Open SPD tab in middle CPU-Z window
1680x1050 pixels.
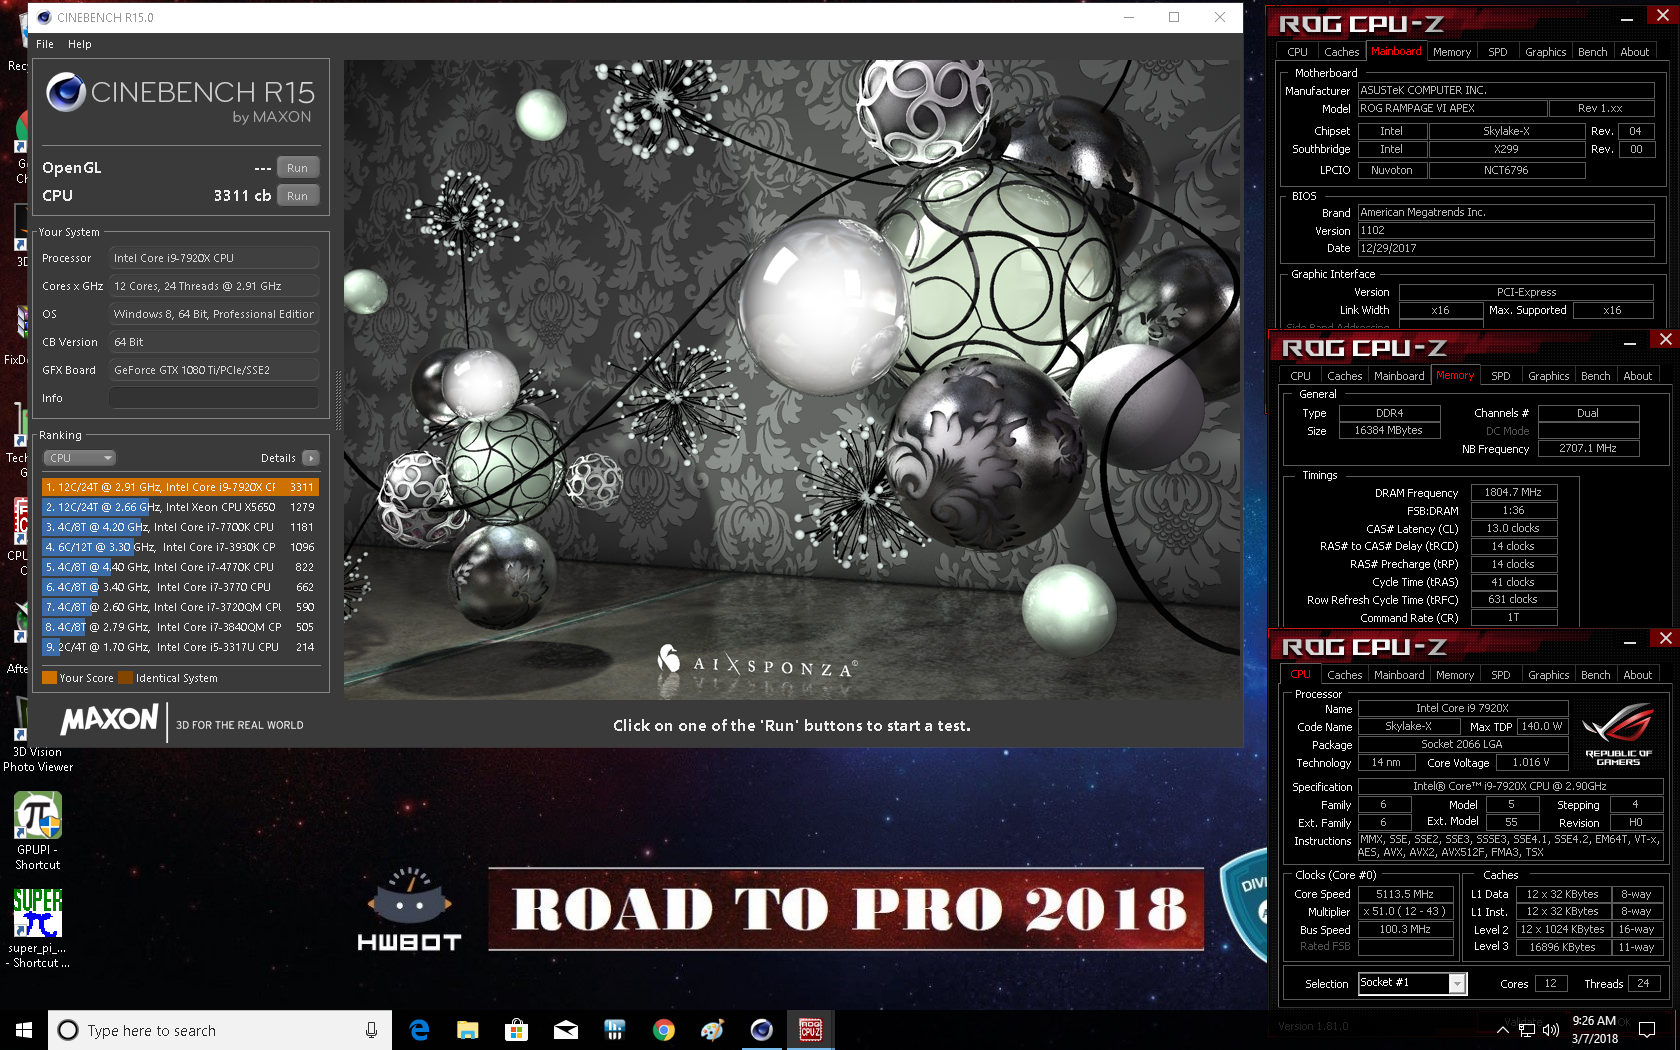1500,376
